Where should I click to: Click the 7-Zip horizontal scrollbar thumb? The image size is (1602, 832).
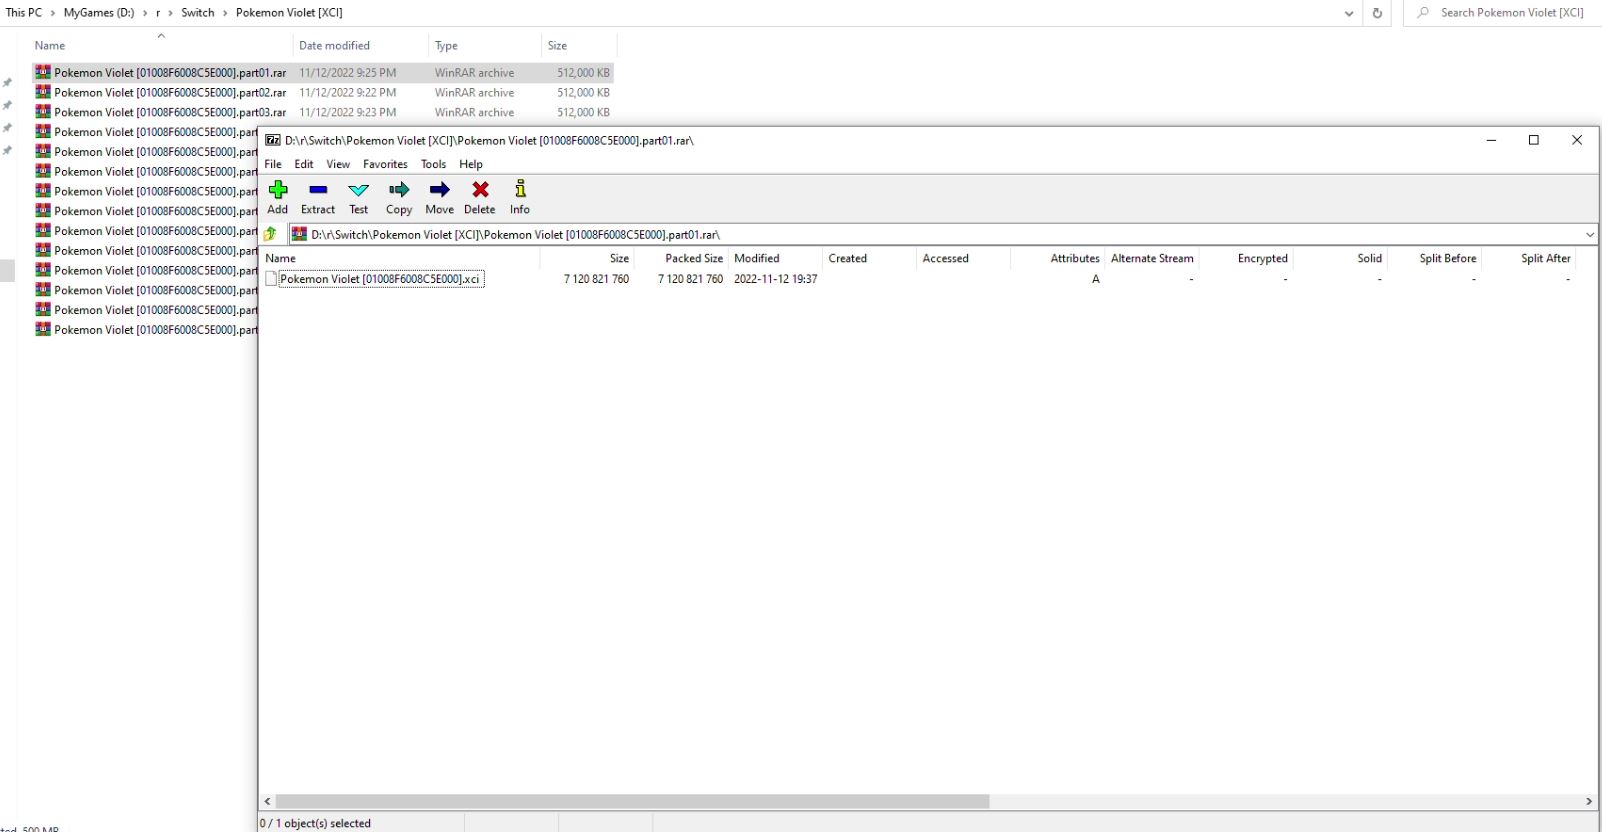tap(632, 801)
